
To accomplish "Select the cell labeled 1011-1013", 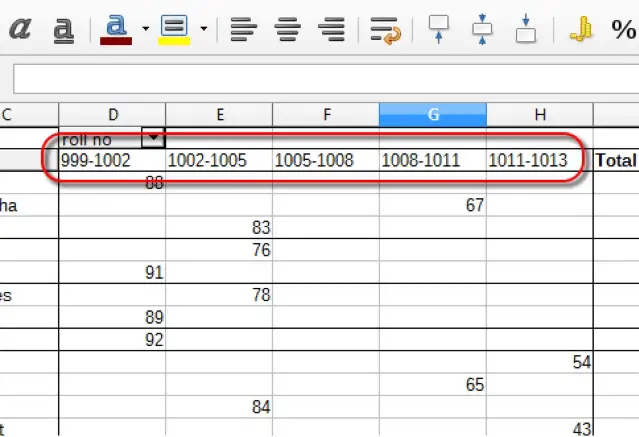I will tap(540, 160).
